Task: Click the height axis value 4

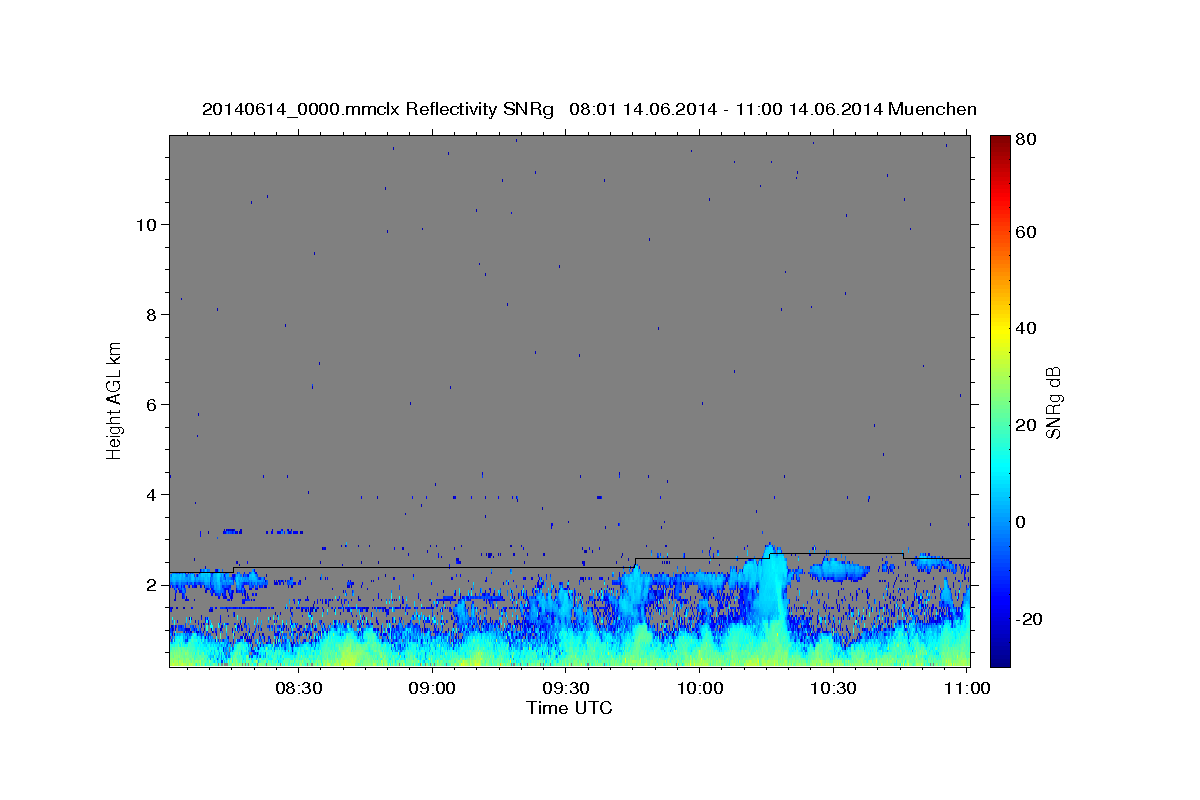Action: 150,495
